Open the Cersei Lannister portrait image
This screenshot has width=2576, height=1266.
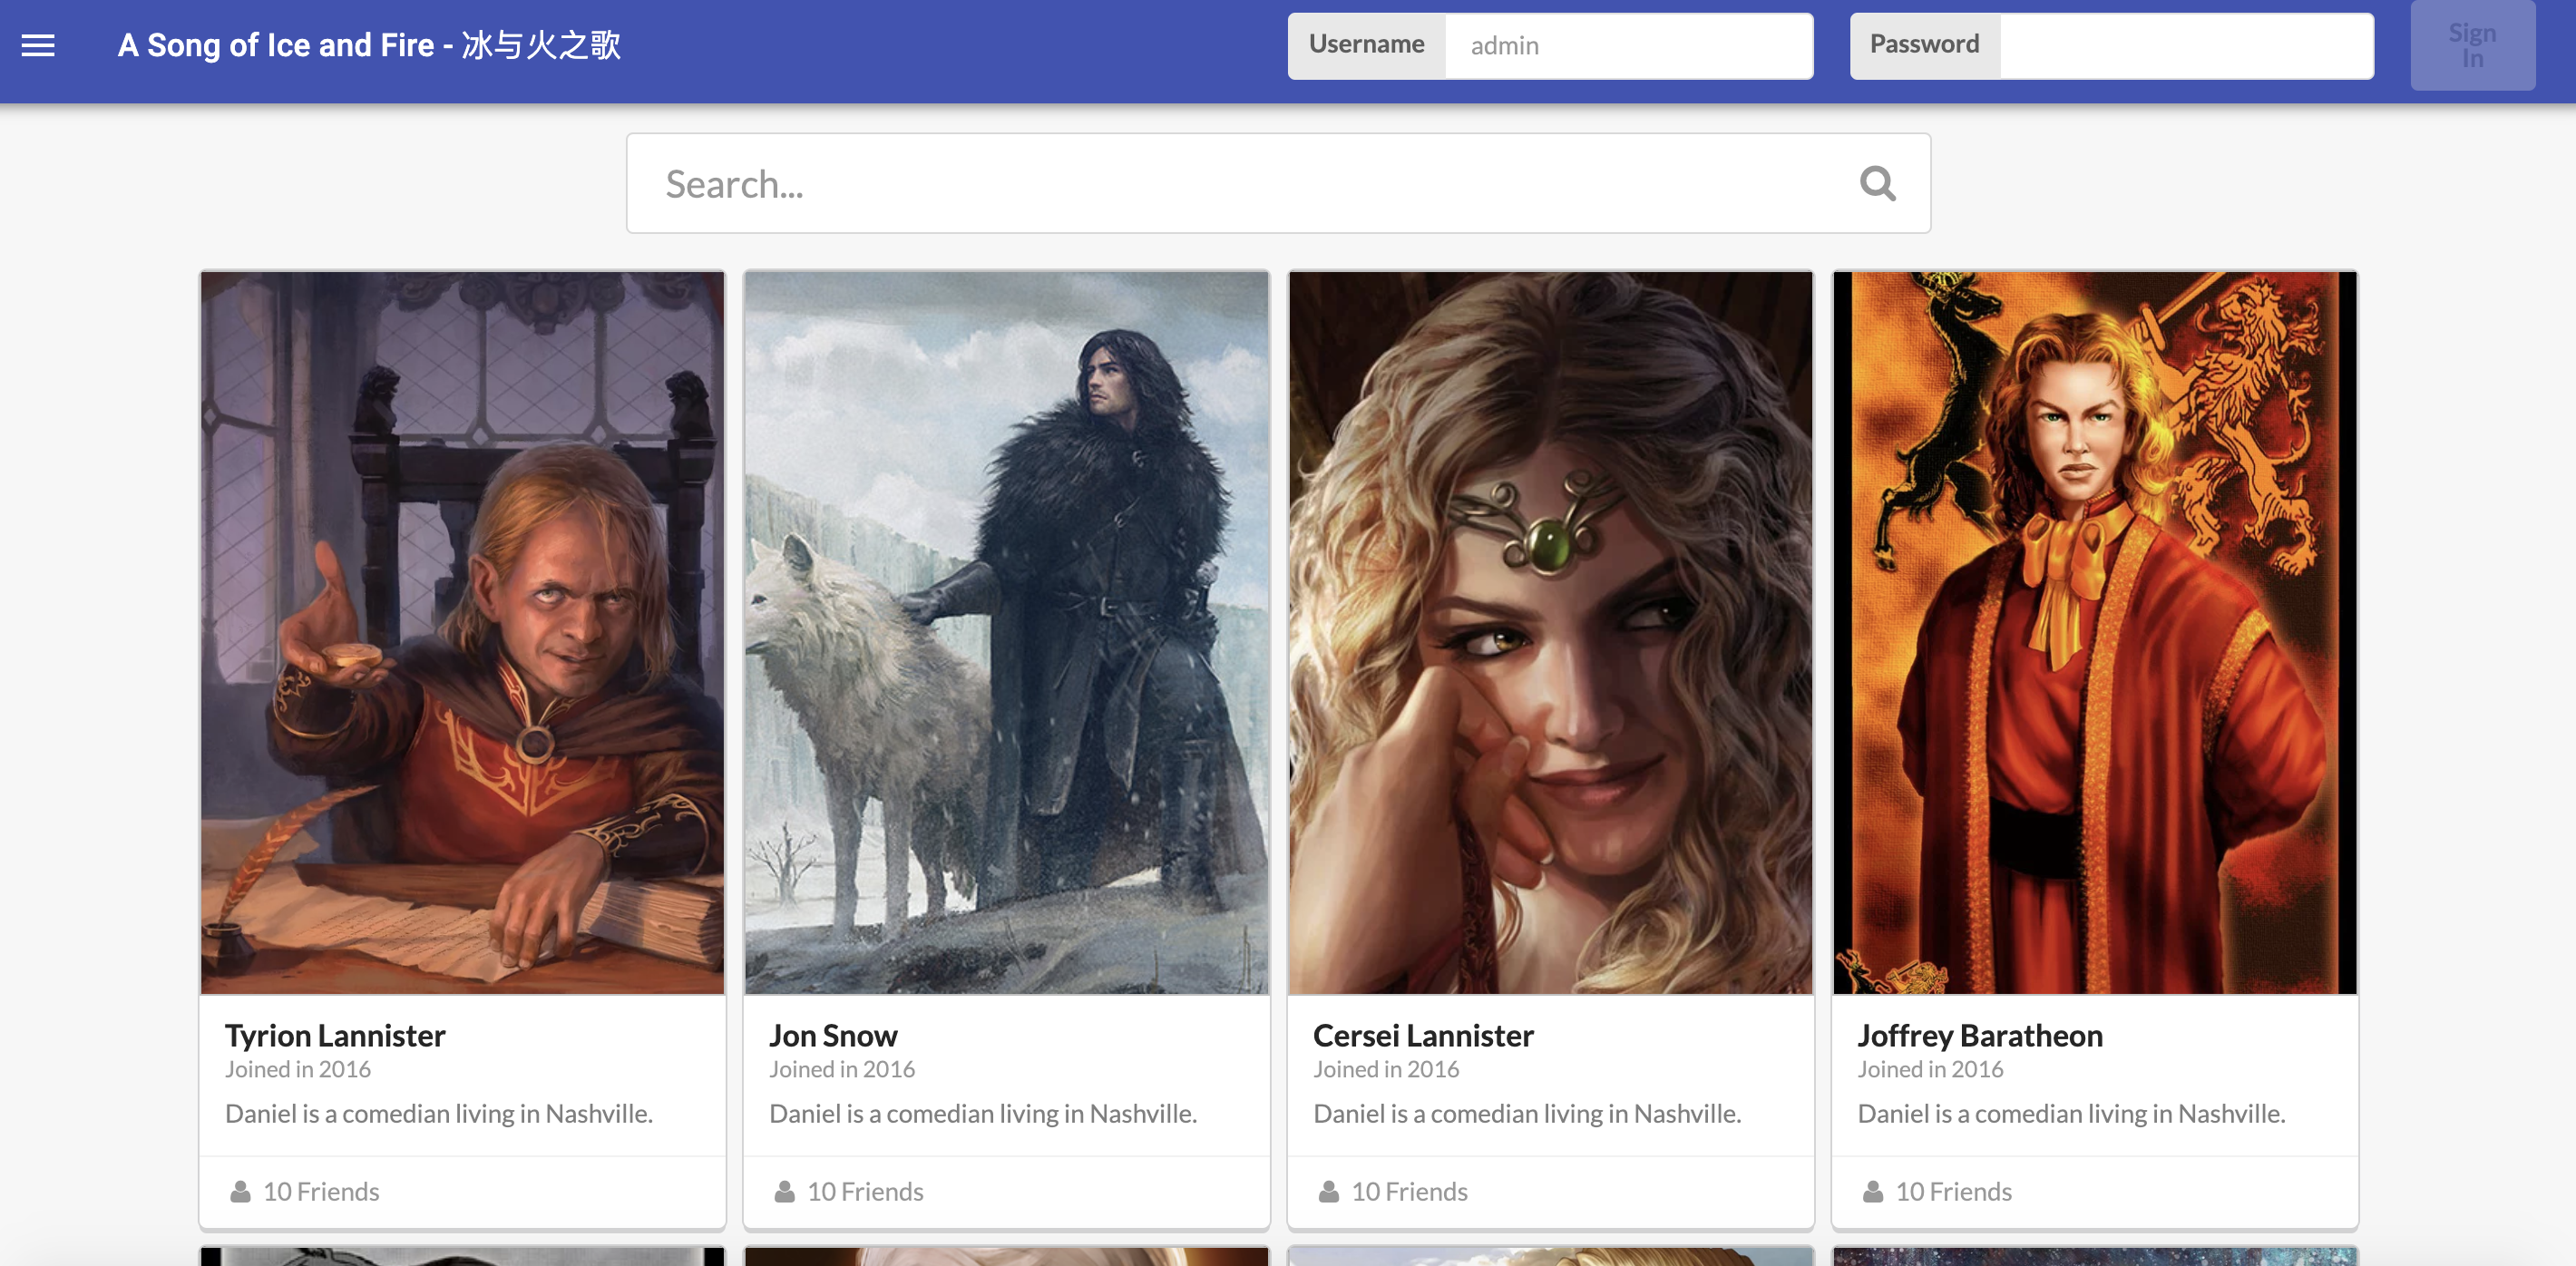point(1550,632)
